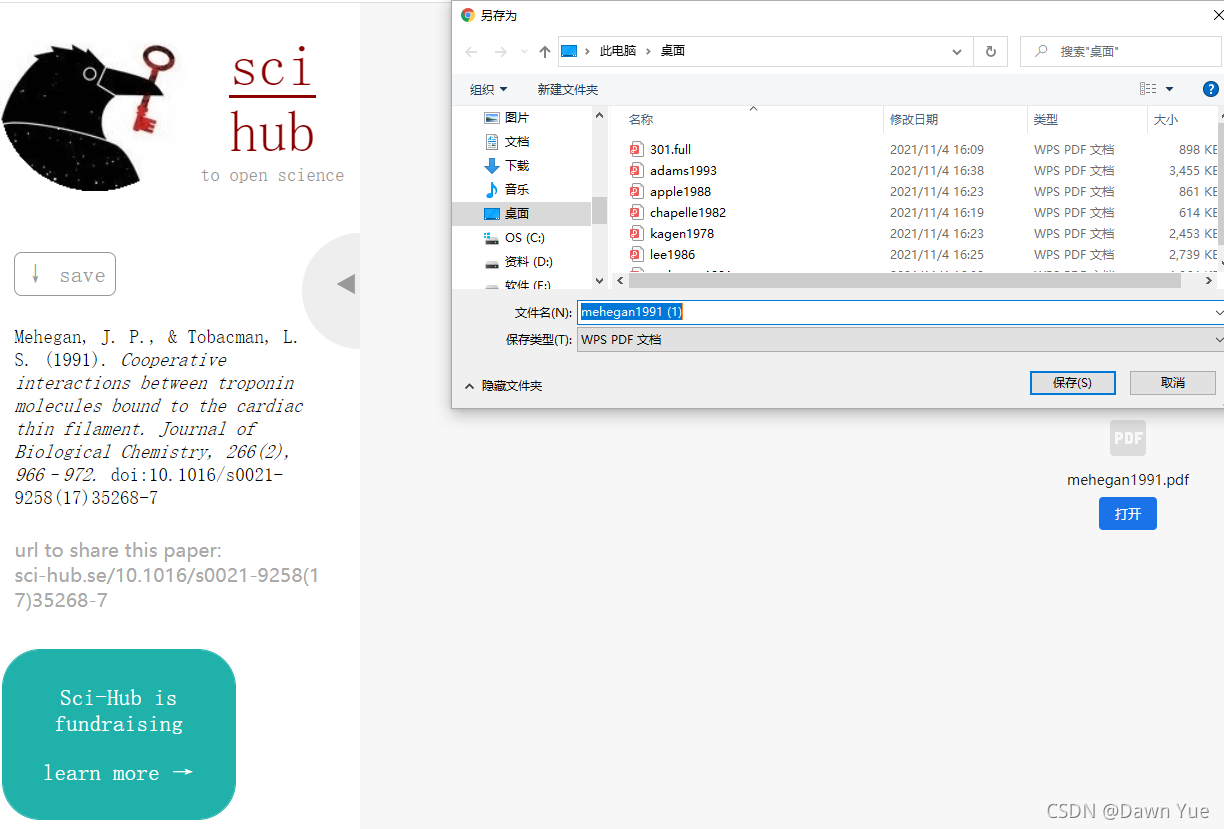1224x829 pixels.
Task: Click adams1993 date 2021/11/4 16:38
Action: (937, 170)
